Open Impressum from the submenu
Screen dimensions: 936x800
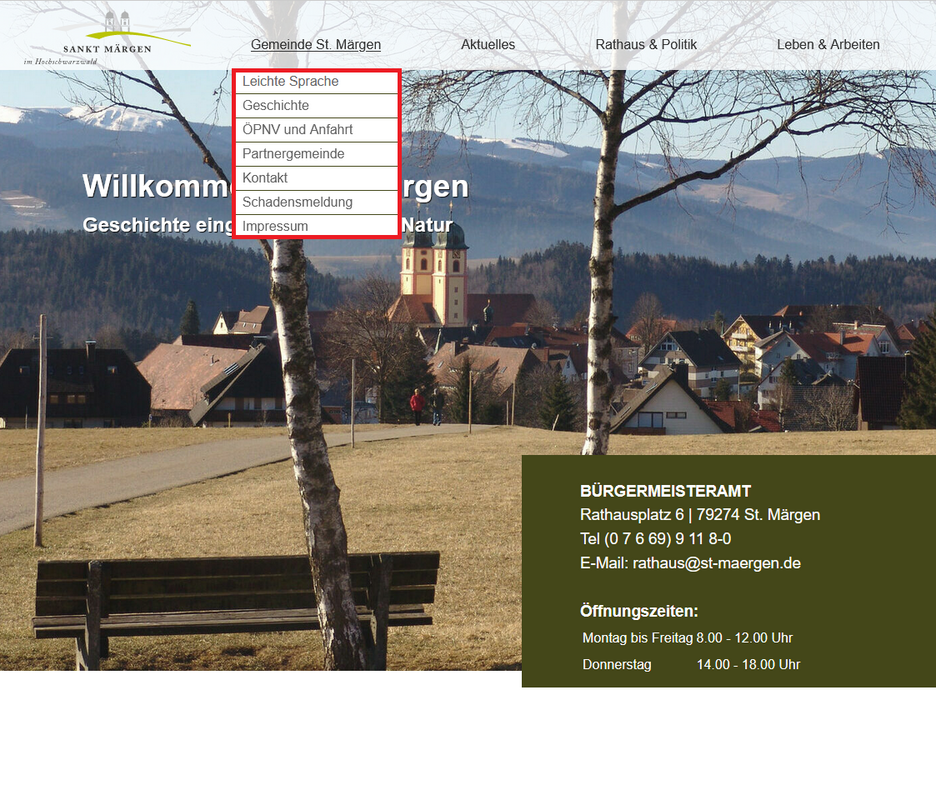(x=316, y=226)
